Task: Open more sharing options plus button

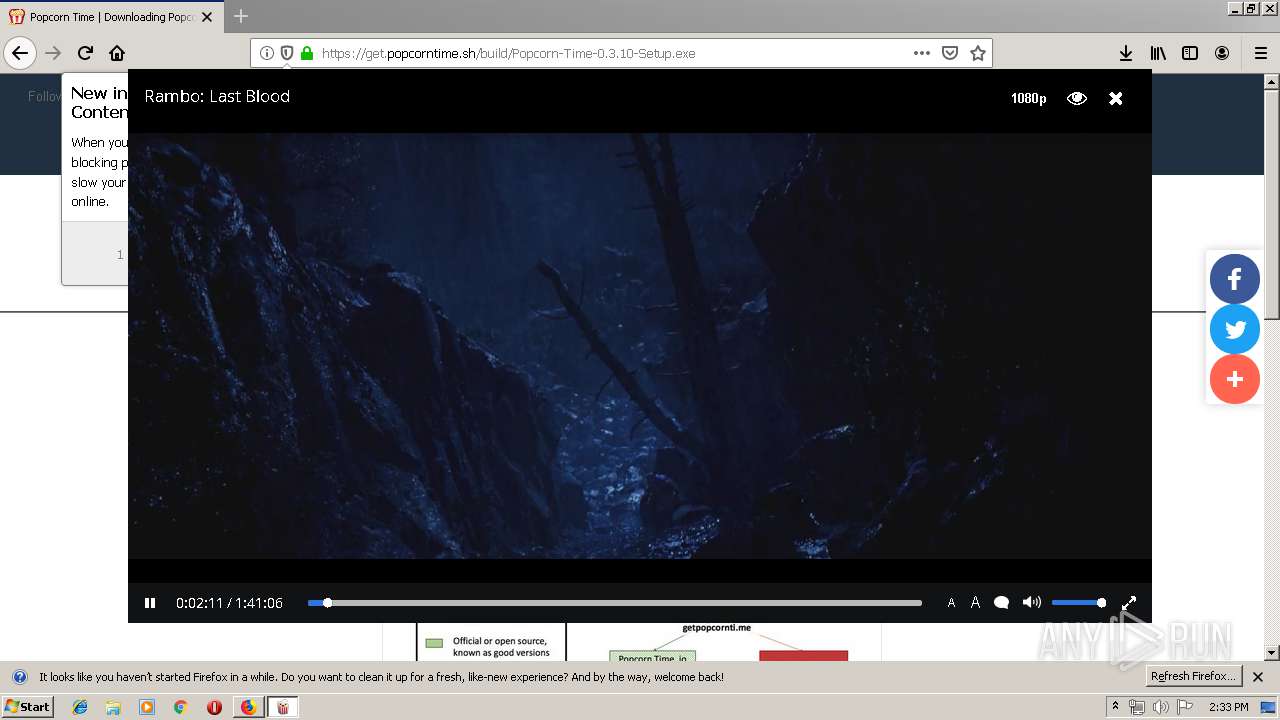Action: click(x=1235, y=379)
